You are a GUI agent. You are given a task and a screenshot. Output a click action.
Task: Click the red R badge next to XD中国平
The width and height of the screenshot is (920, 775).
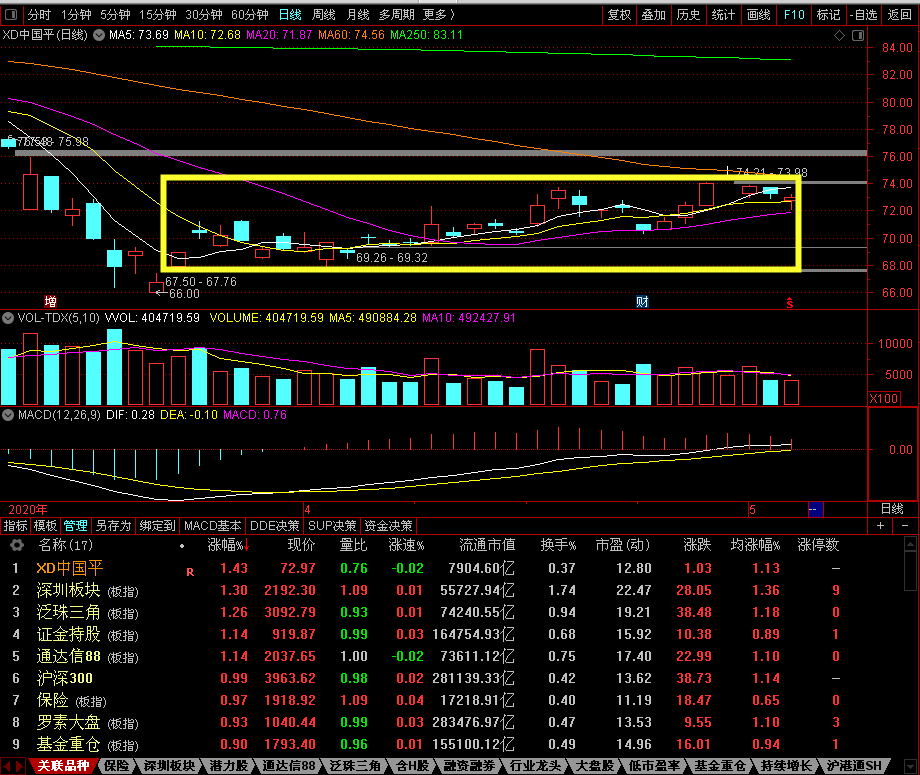190,572
